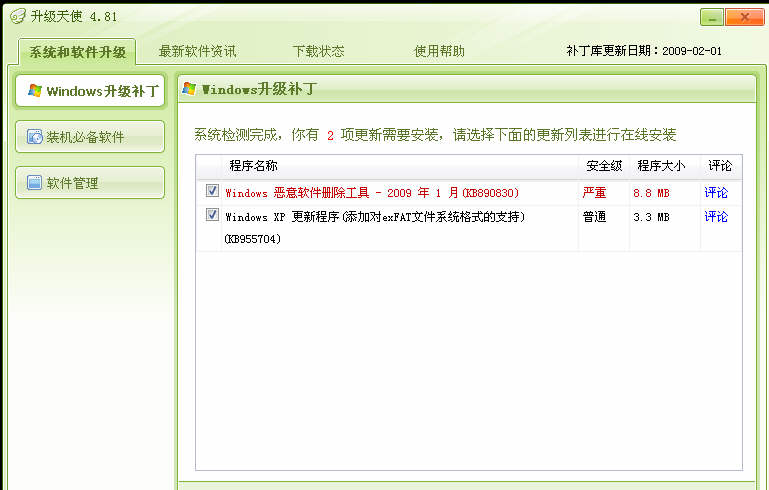Image resolution: width=769 pixels, height=490 pixels.
Task: Click the 软件管理 window icon
Action: [34, 183]
